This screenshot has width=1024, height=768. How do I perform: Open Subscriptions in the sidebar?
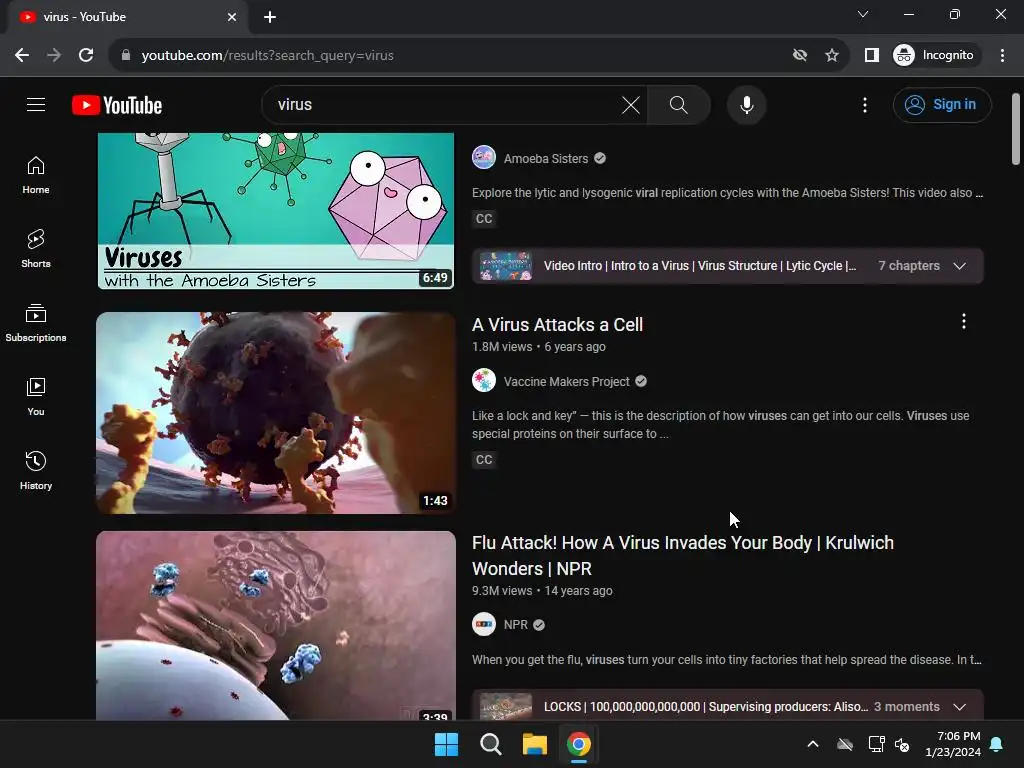click(x=36, y=323)
